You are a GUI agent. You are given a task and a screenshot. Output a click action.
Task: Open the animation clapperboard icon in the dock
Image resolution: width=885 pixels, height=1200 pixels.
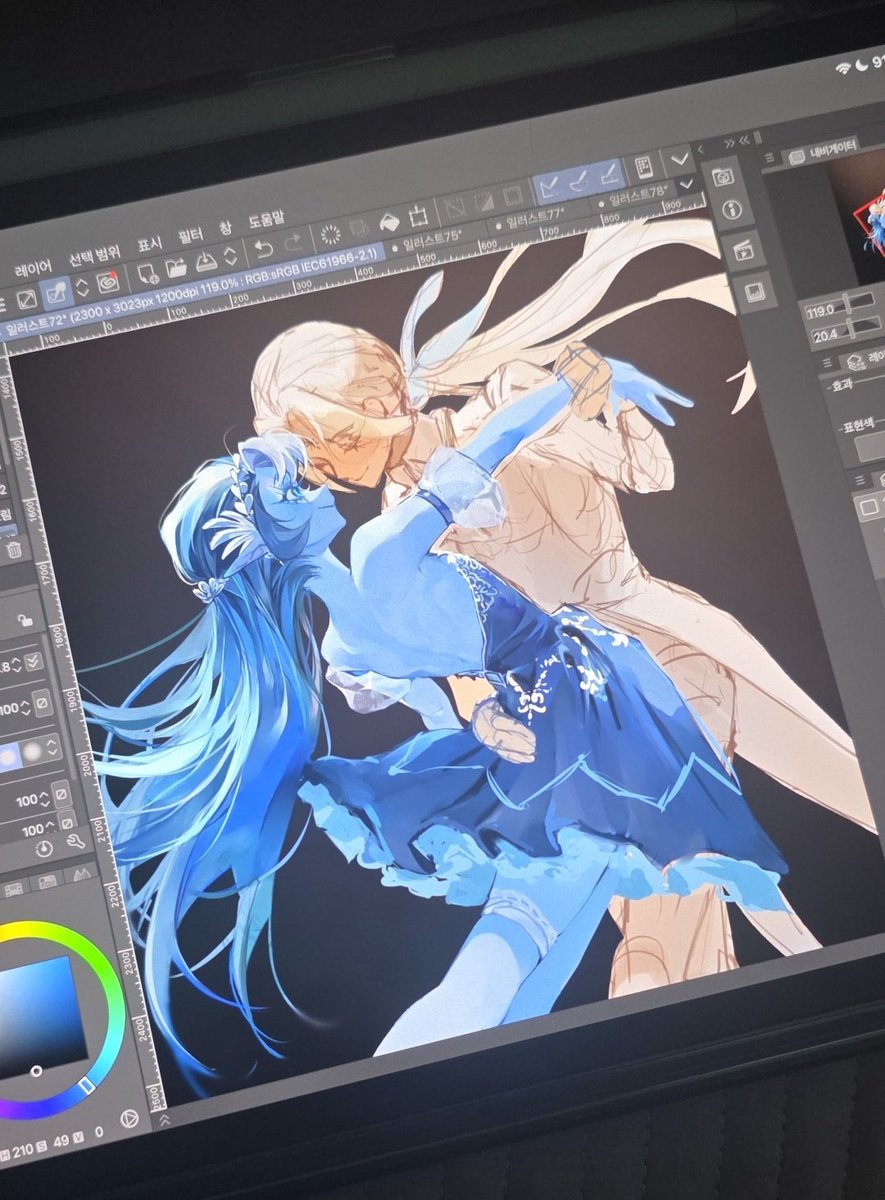[742, 252]
